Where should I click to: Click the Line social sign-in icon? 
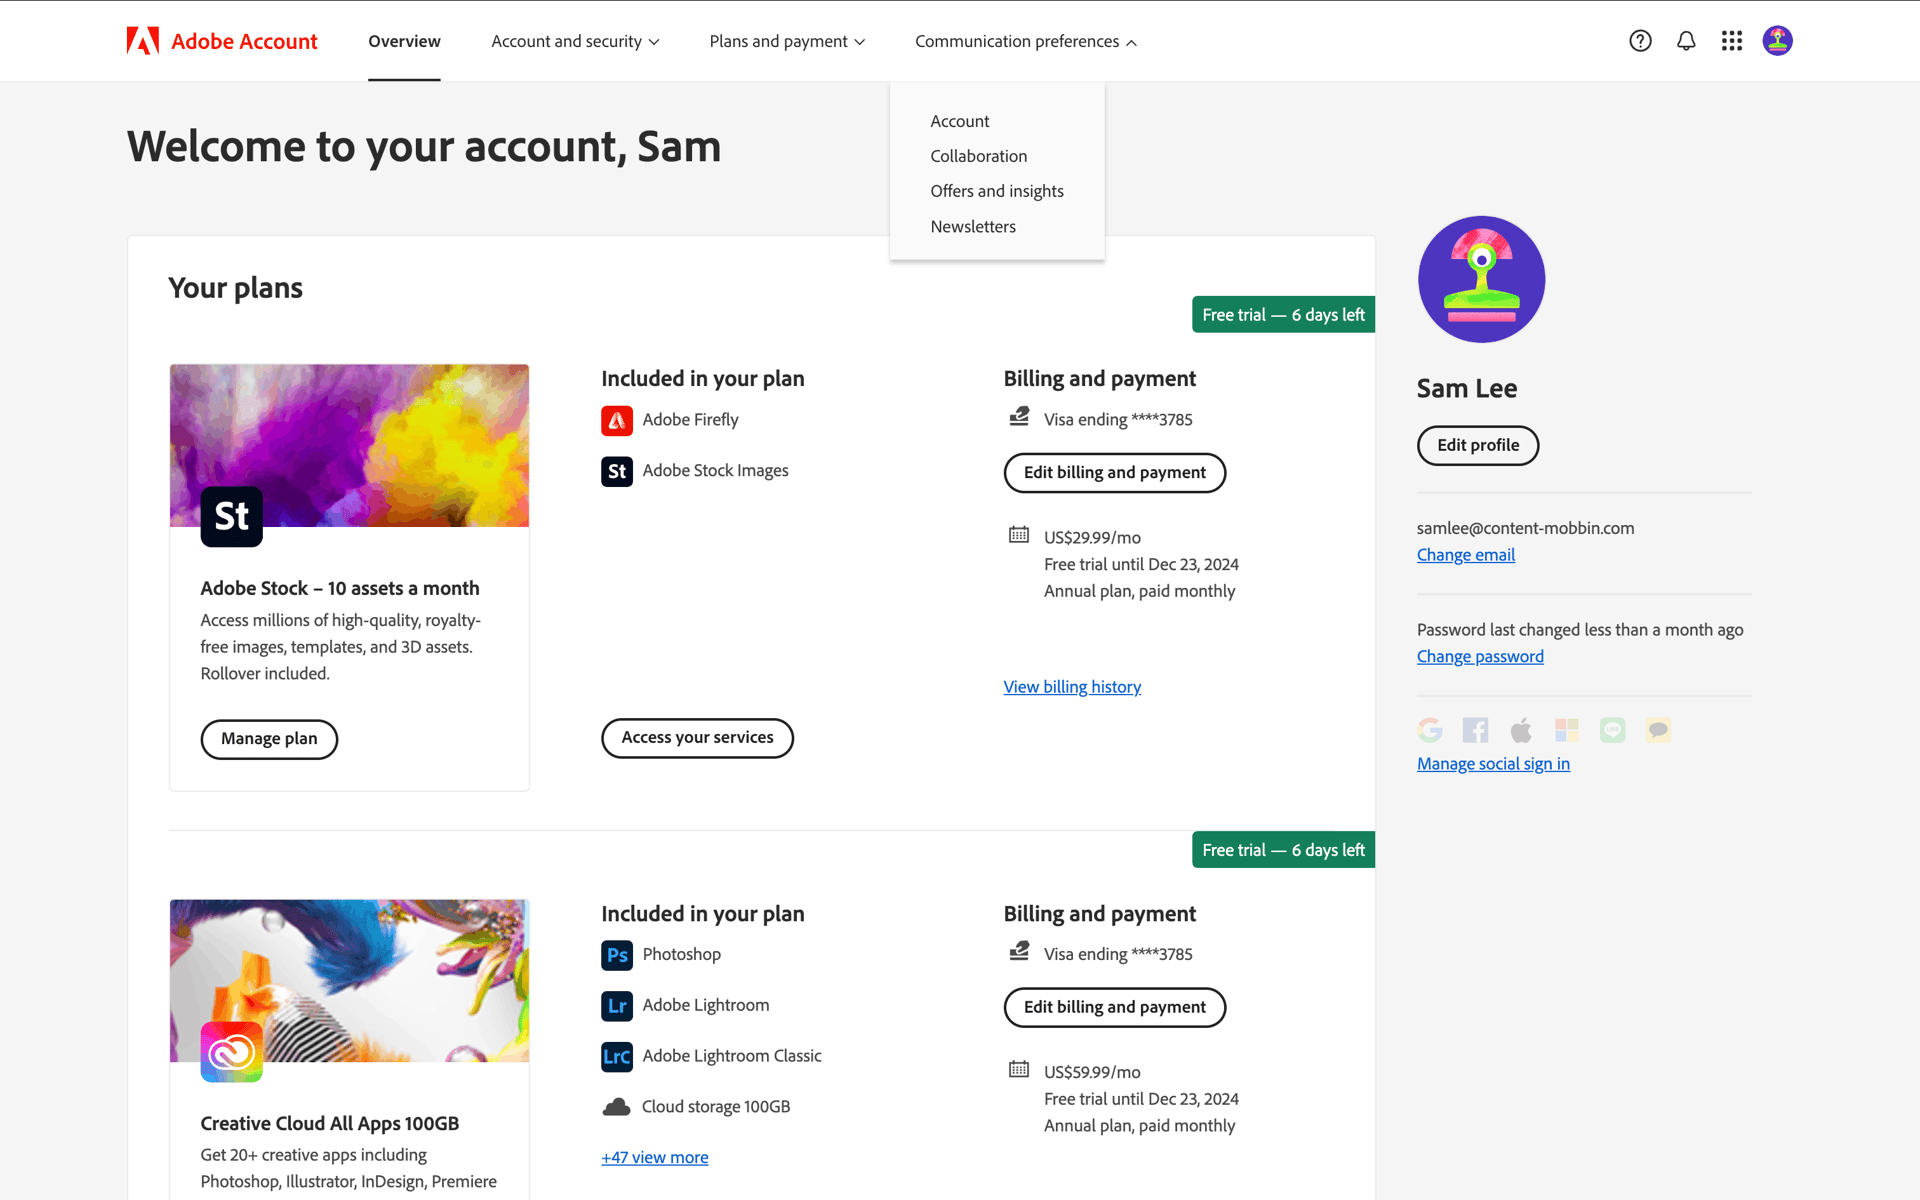[1612, 730]
